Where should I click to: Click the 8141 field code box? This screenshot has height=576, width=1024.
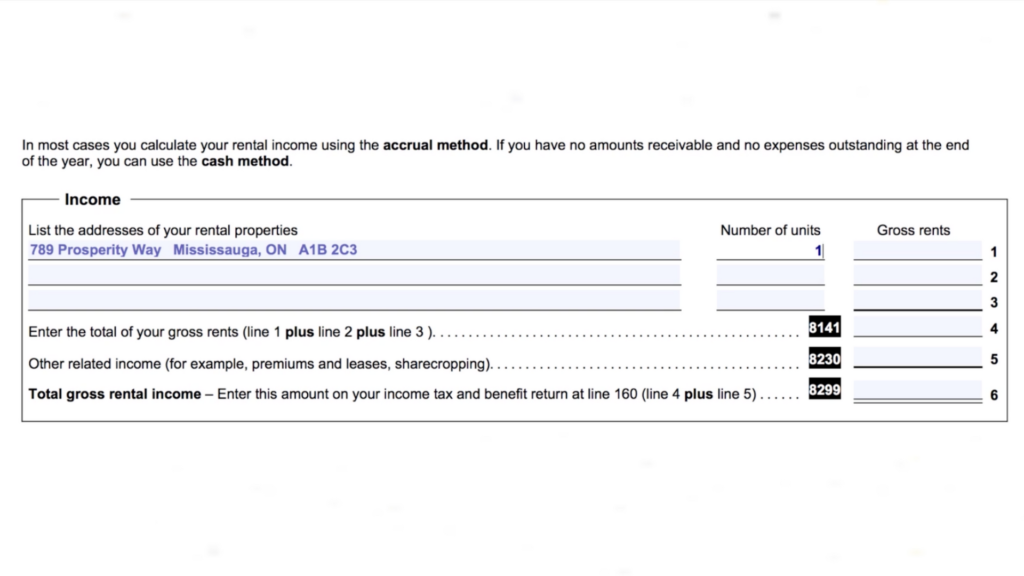tap(824, 327)
